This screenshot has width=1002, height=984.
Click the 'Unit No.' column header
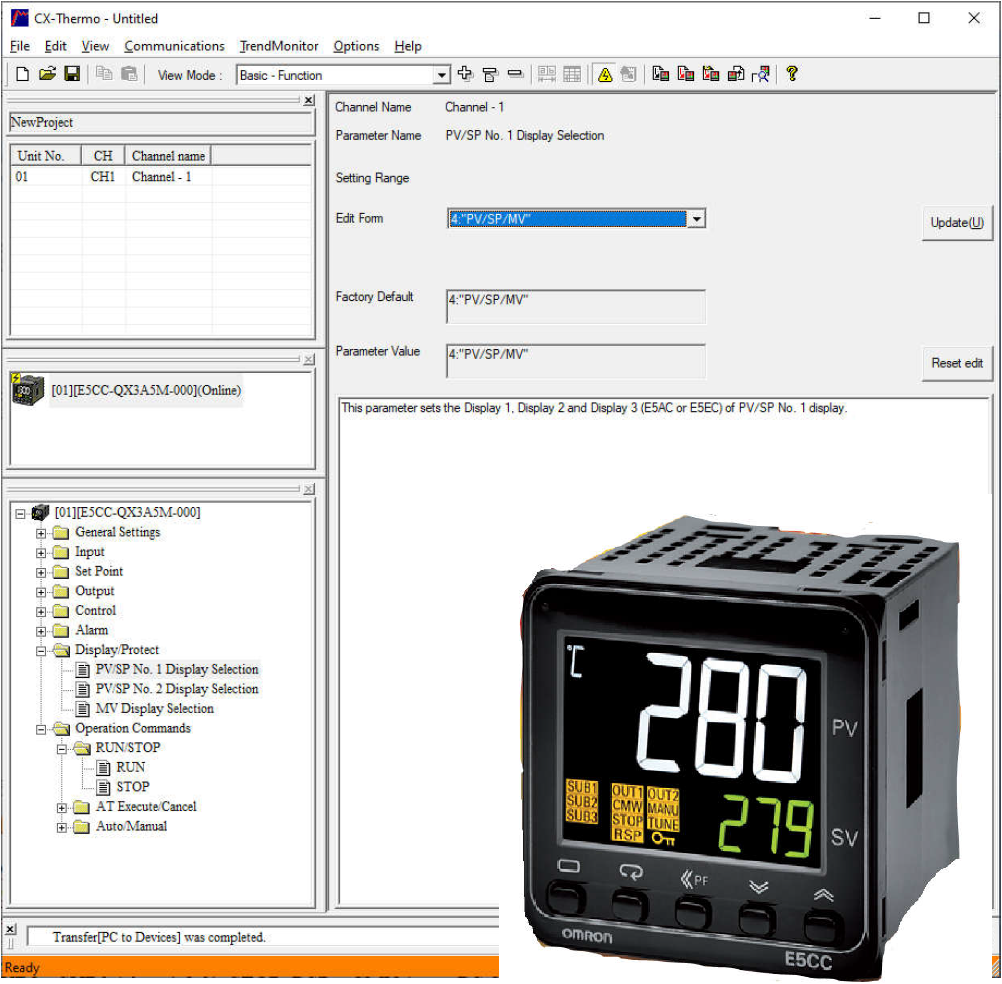tap(45, 155)
